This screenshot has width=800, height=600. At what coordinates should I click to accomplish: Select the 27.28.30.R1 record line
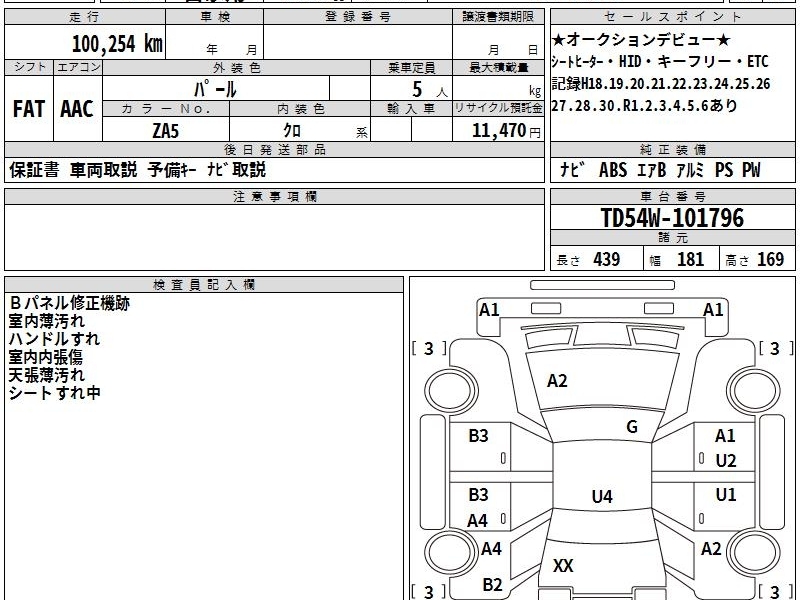(x=645, y=106)
